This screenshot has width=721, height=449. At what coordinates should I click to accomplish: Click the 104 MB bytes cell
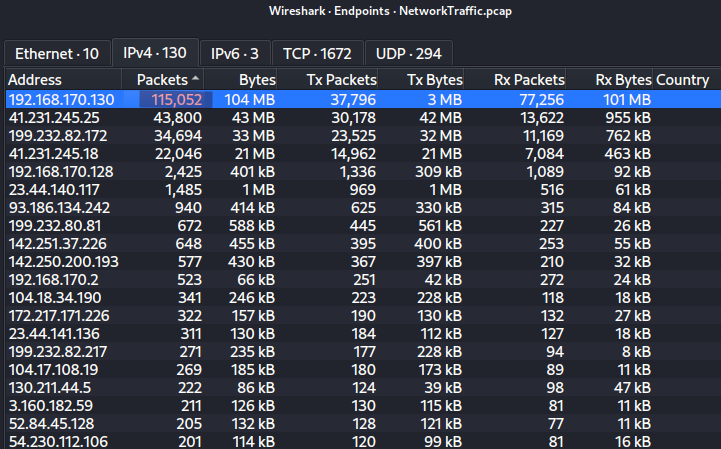[x=250, y=99]
